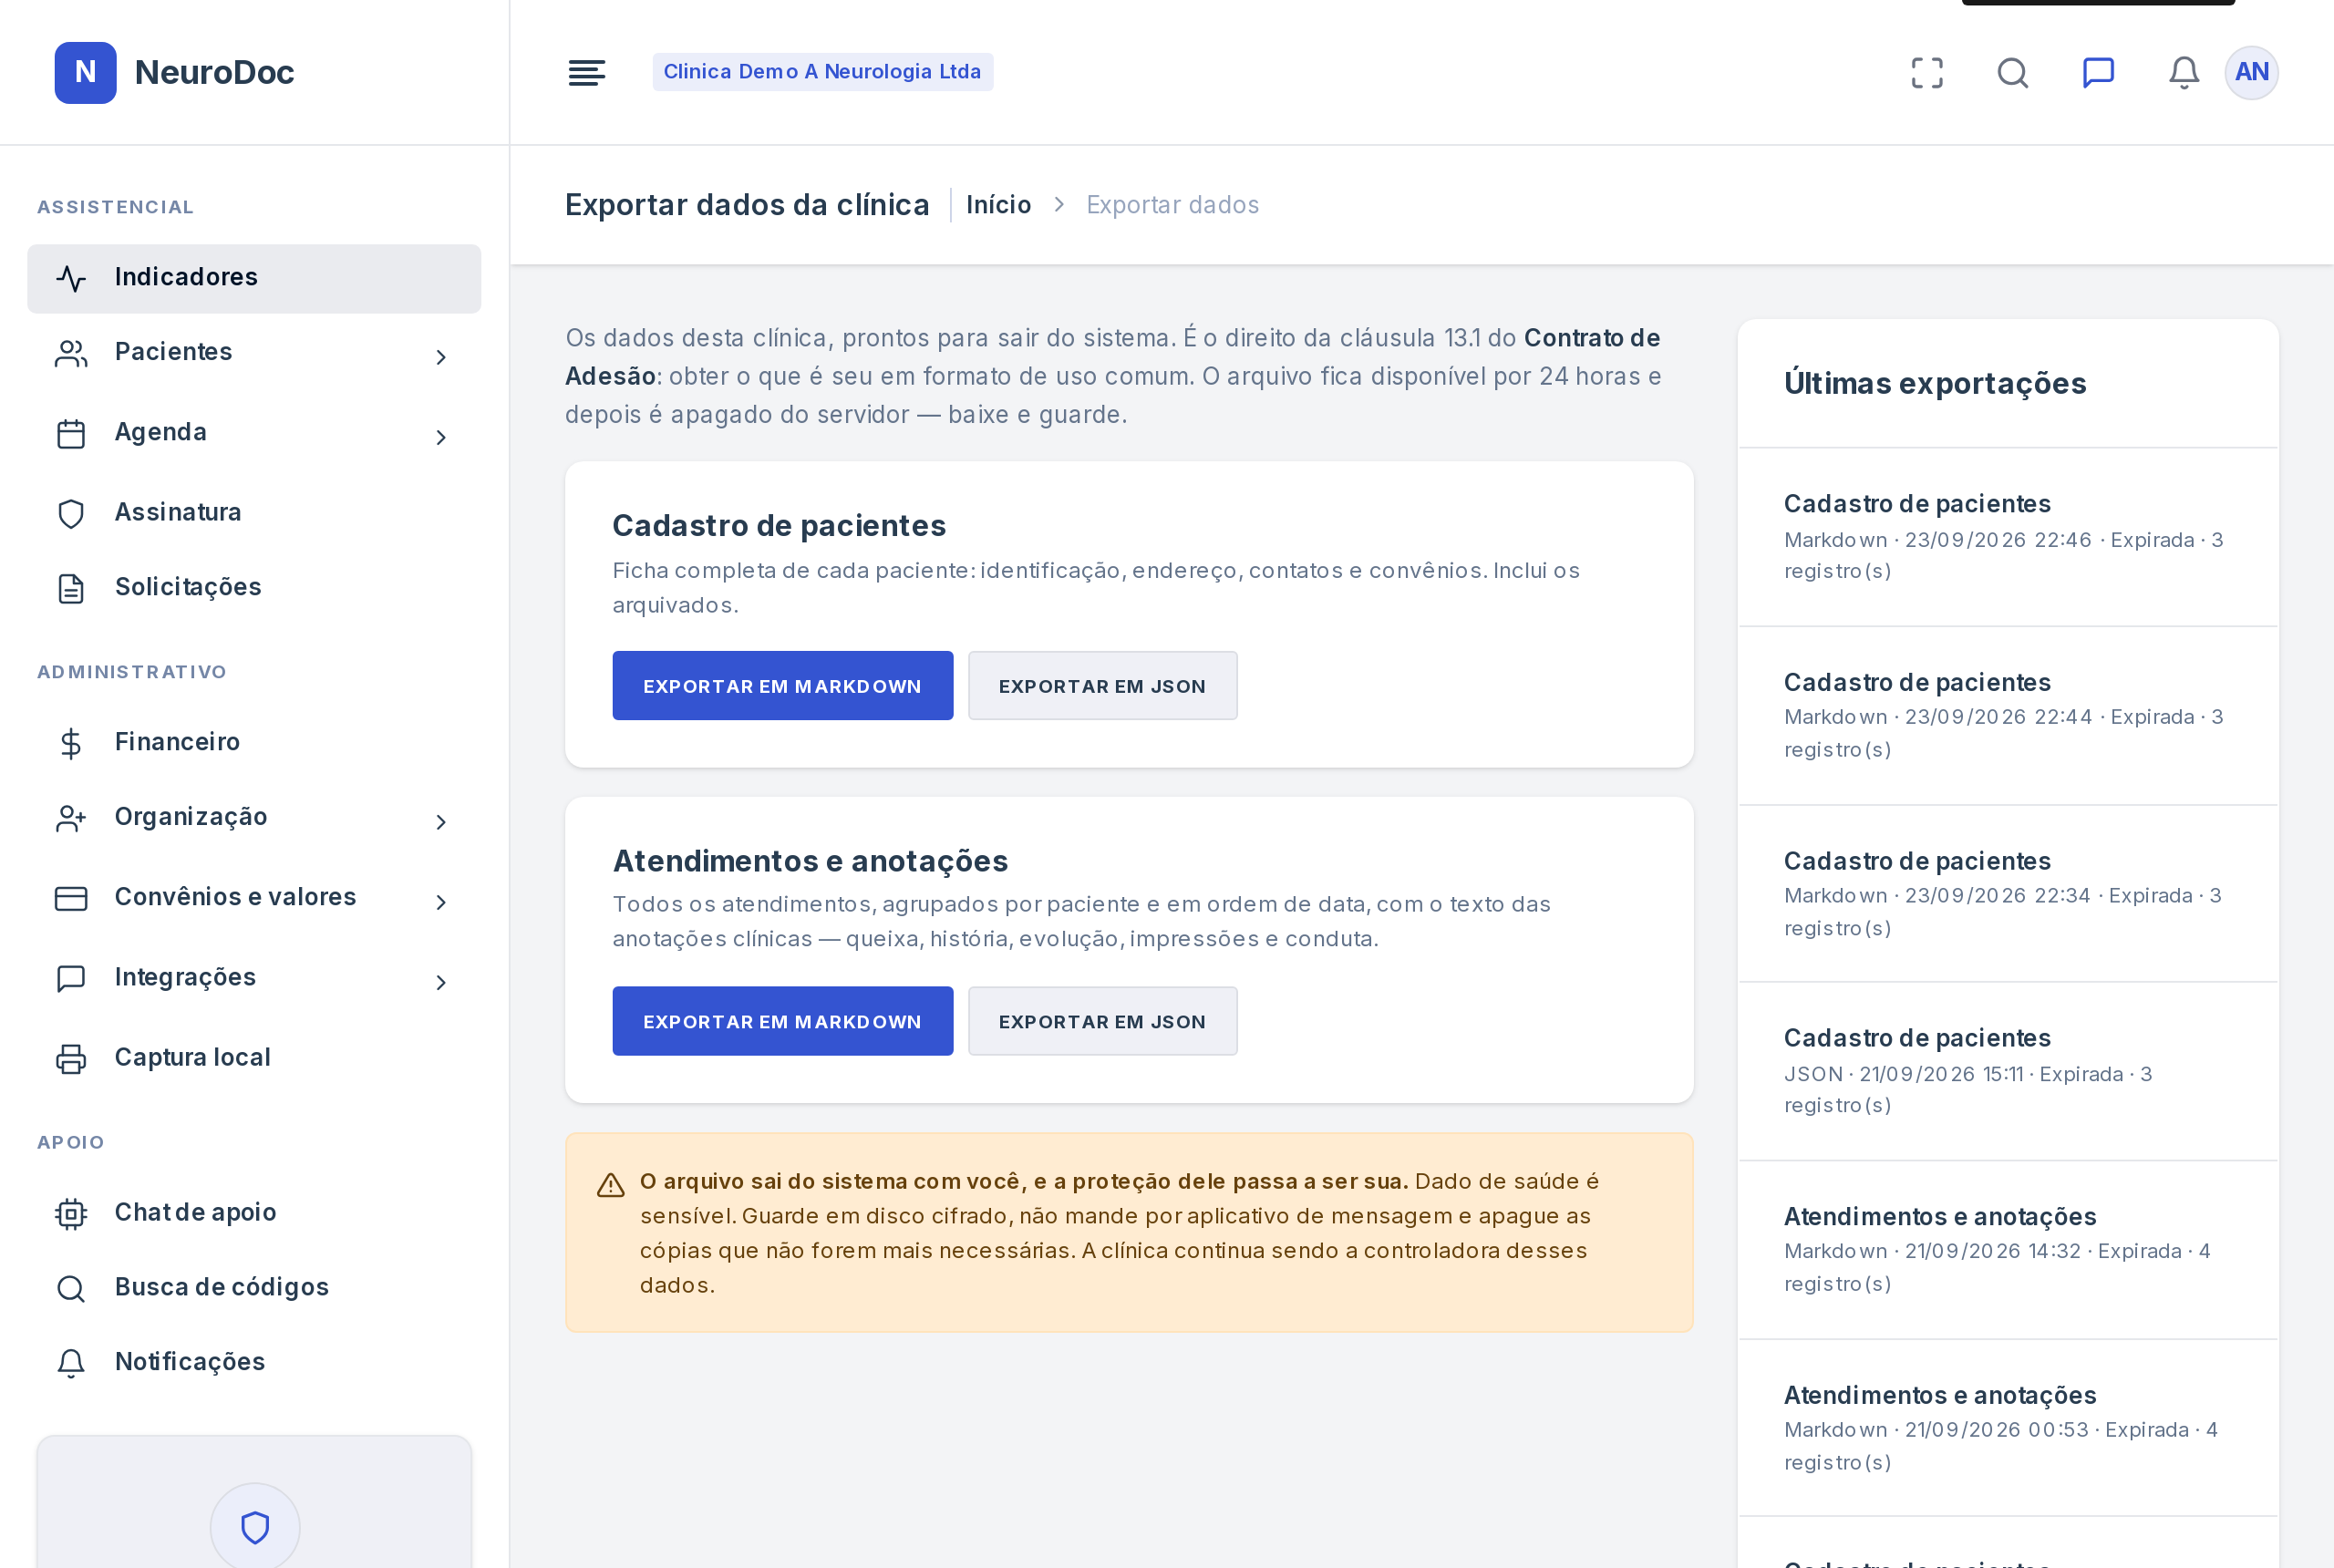Click the NeuroDoc N logo icon
This screenshot has width=2334, height=1568.
pos(85,72)
